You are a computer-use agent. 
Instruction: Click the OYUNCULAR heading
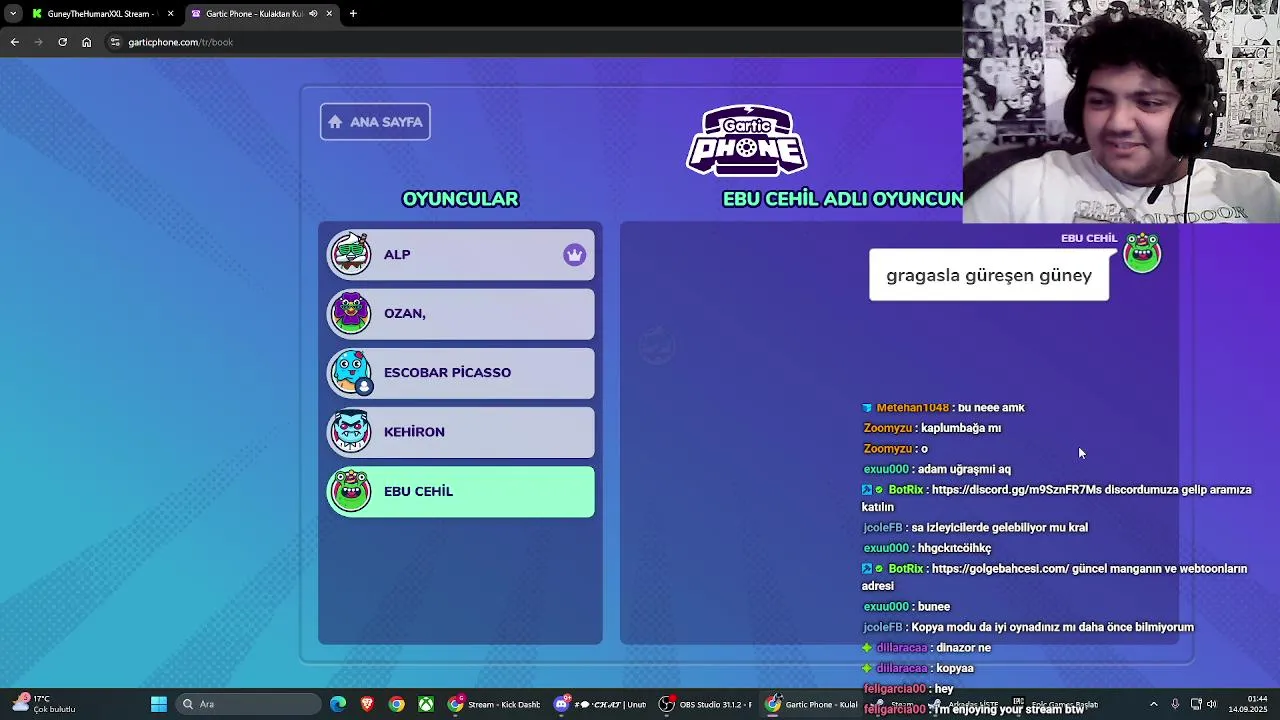click(460, 199)
